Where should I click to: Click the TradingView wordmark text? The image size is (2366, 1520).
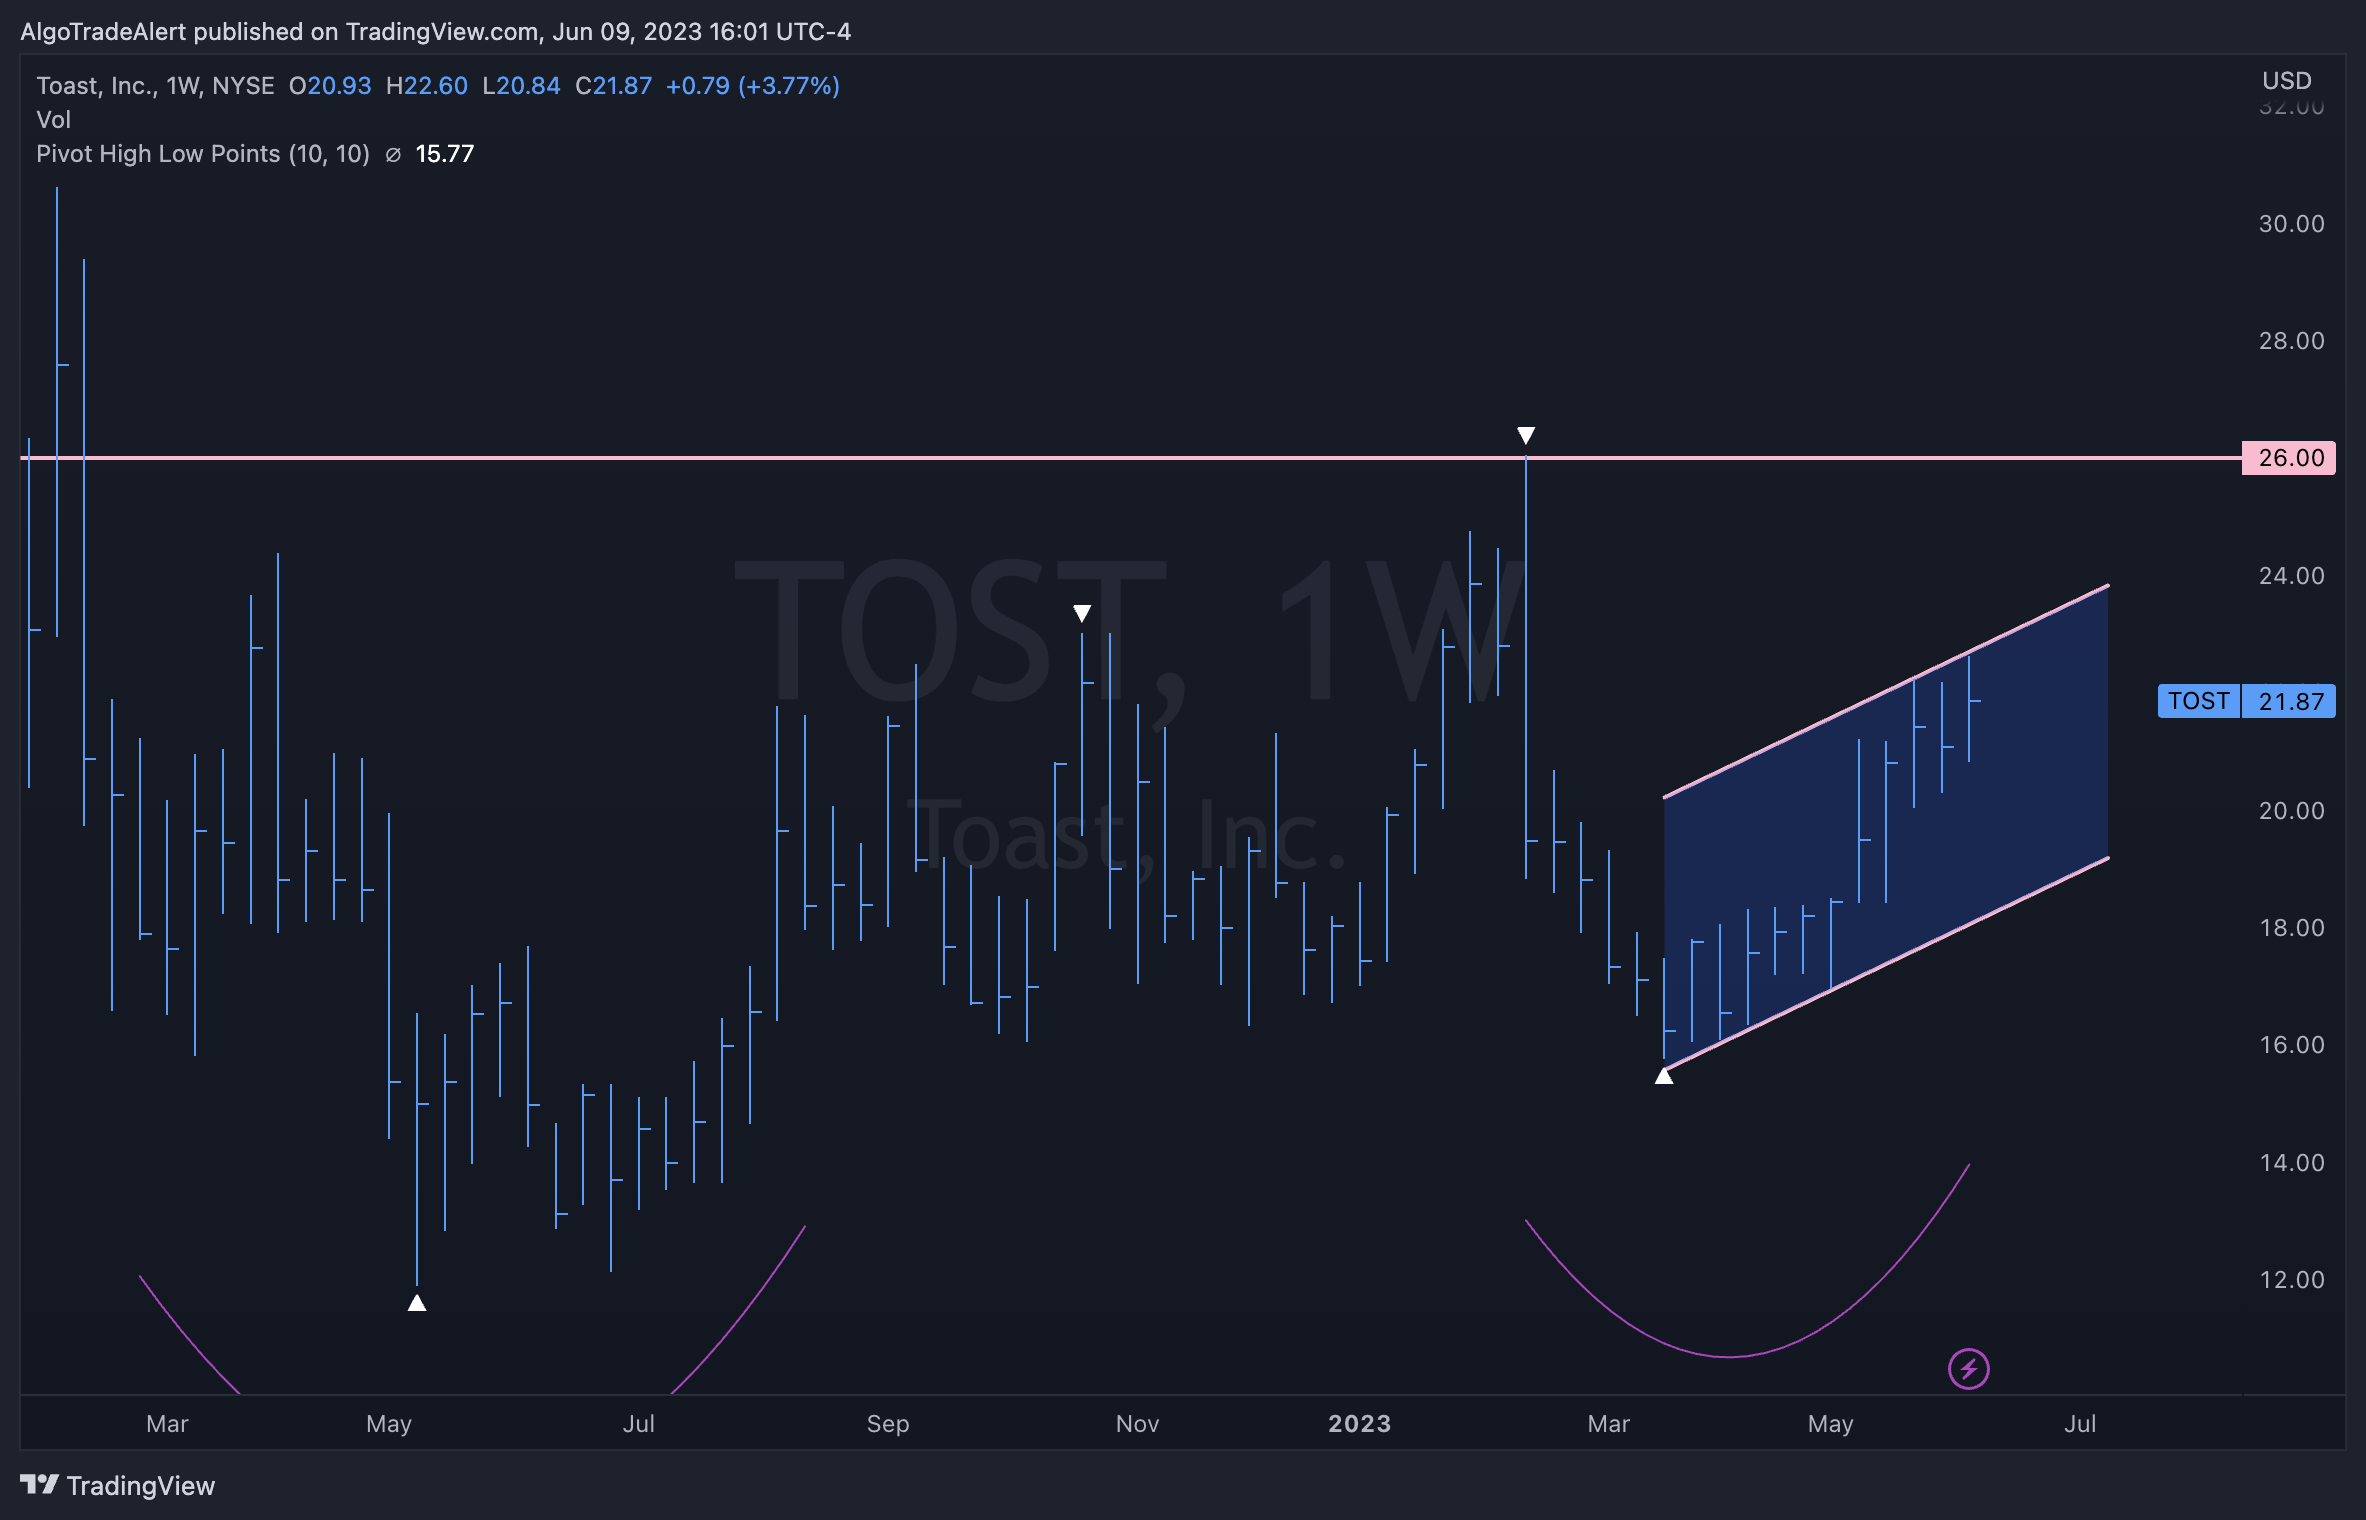tap(141, 1486)
